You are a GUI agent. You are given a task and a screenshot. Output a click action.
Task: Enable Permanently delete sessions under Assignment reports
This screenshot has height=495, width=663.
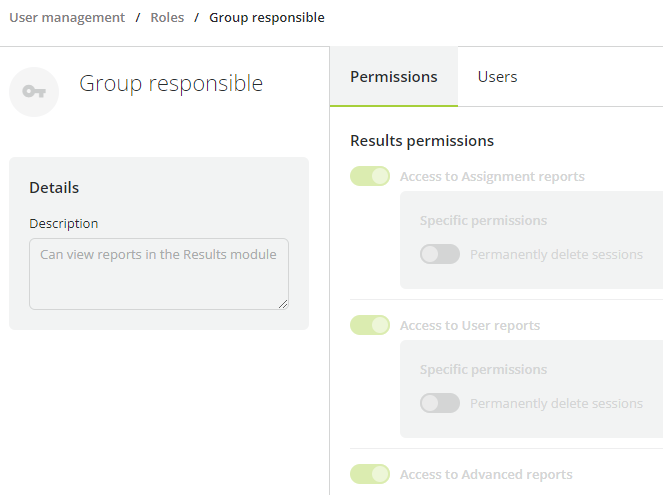pos(440,254)
